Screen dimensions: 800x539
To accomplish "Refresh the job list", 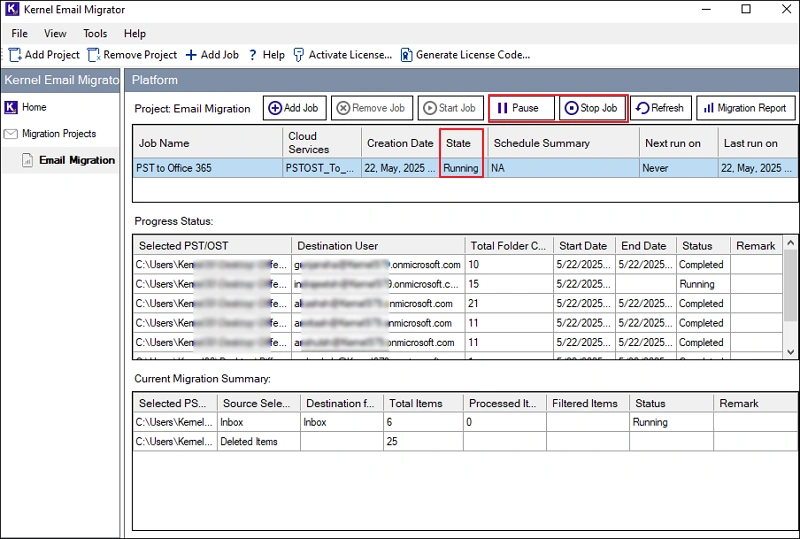I will [661, 108].
